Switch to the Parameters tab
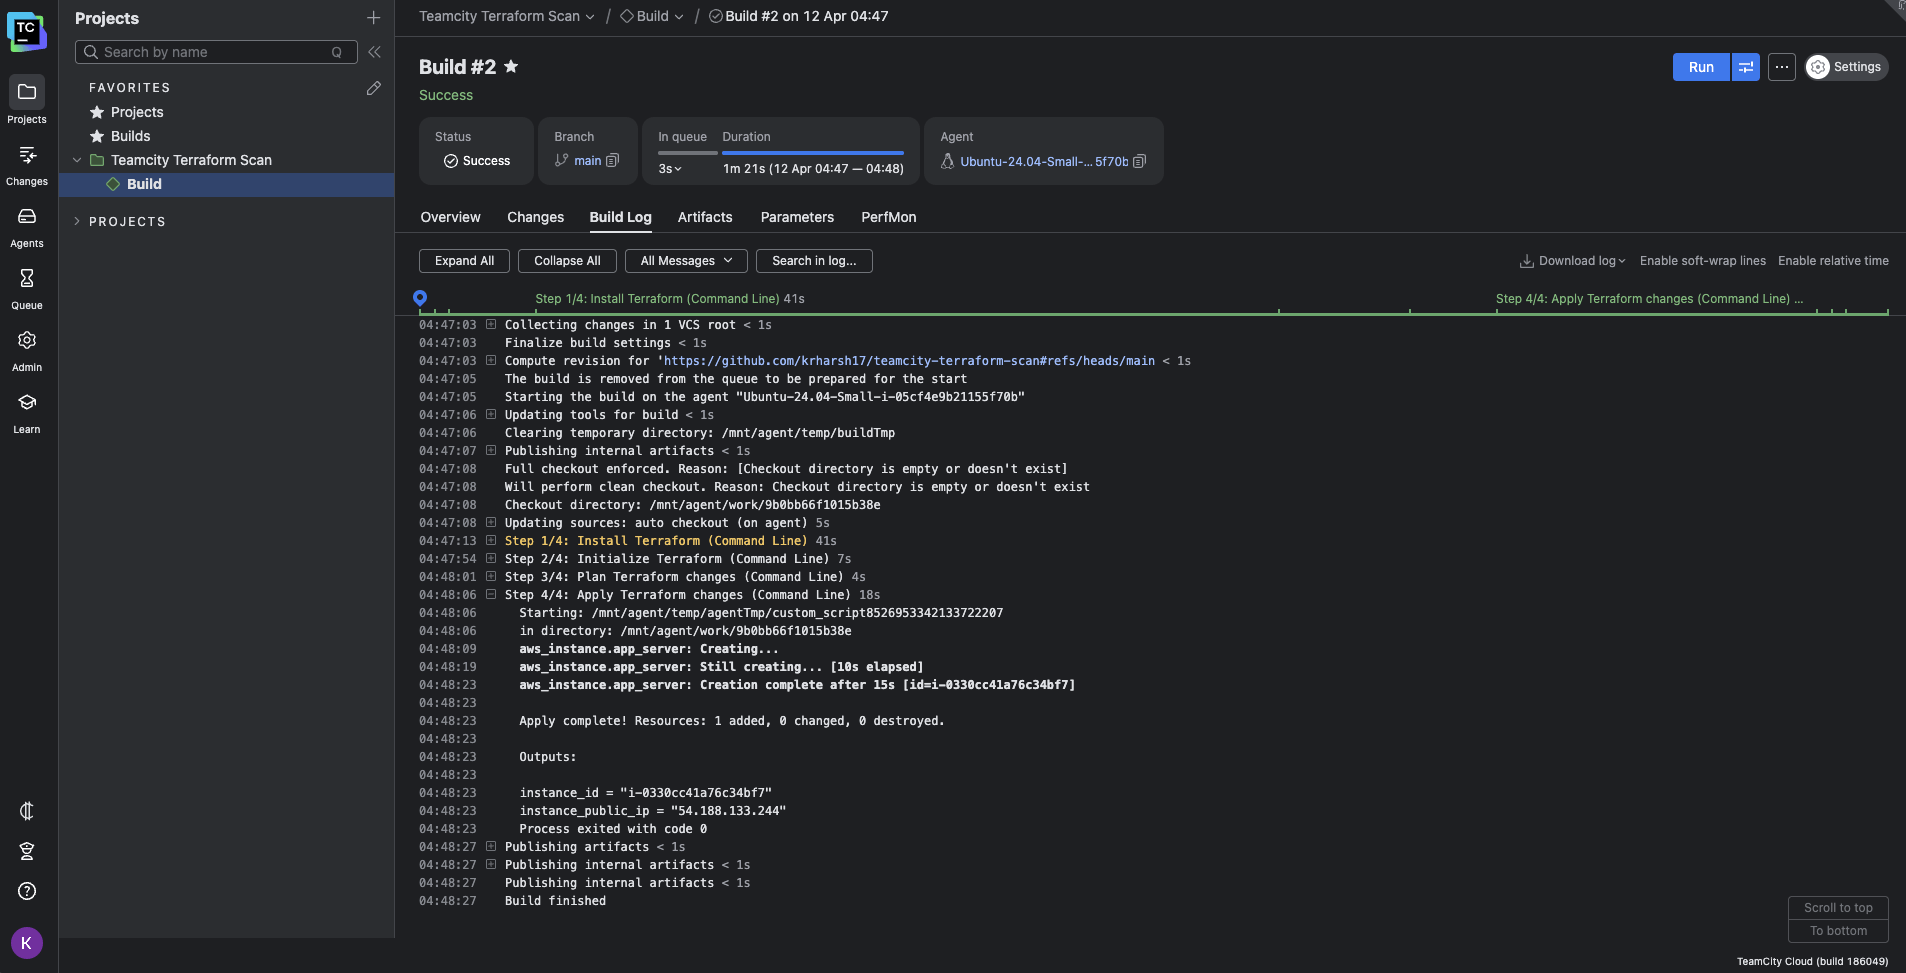The width and height of the screenshot is (1906, 973). point(797,217)
